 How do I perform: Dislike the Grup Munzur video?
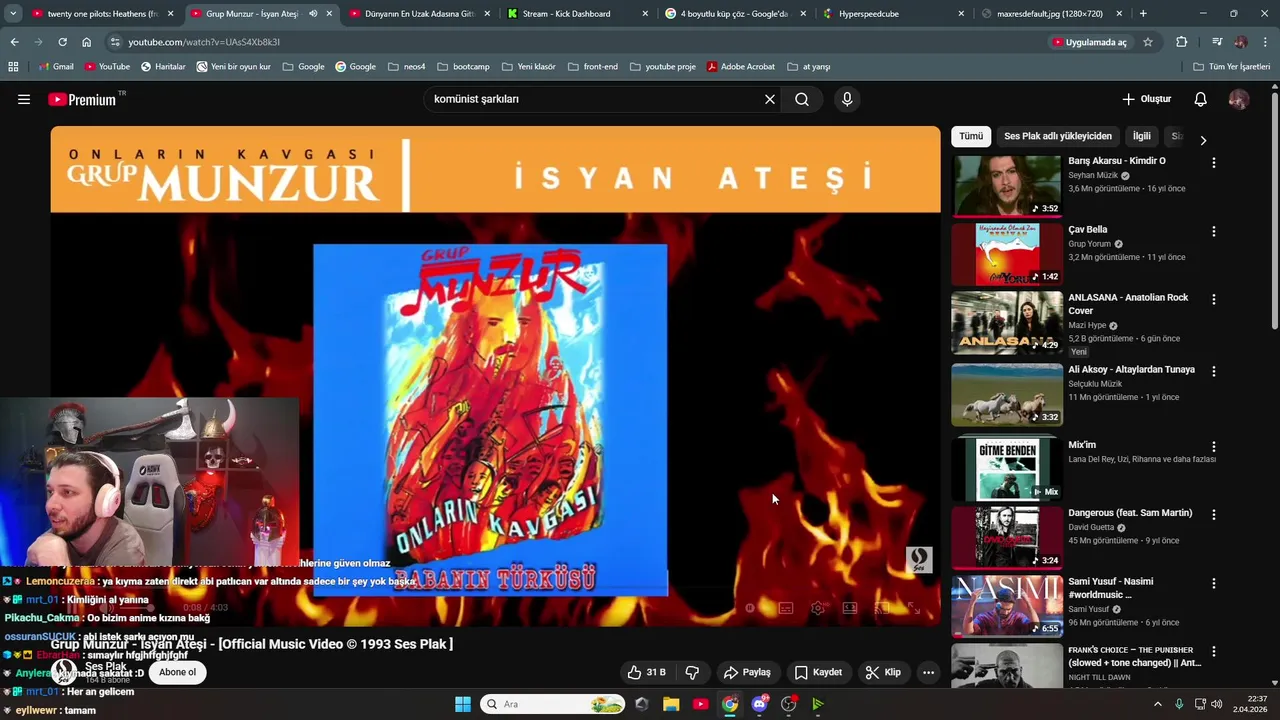pyautogui.click(x=692, y=672)
